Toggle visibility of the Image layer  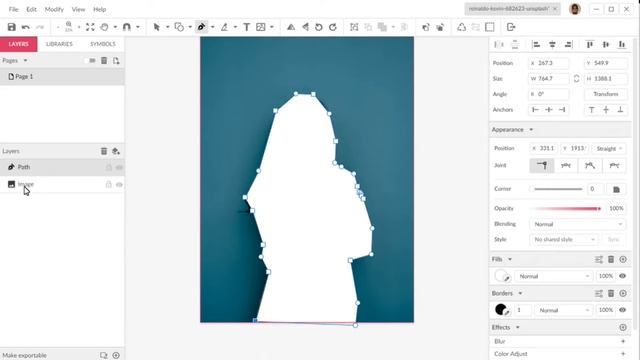pyautogui.click(x=119, y=184)
